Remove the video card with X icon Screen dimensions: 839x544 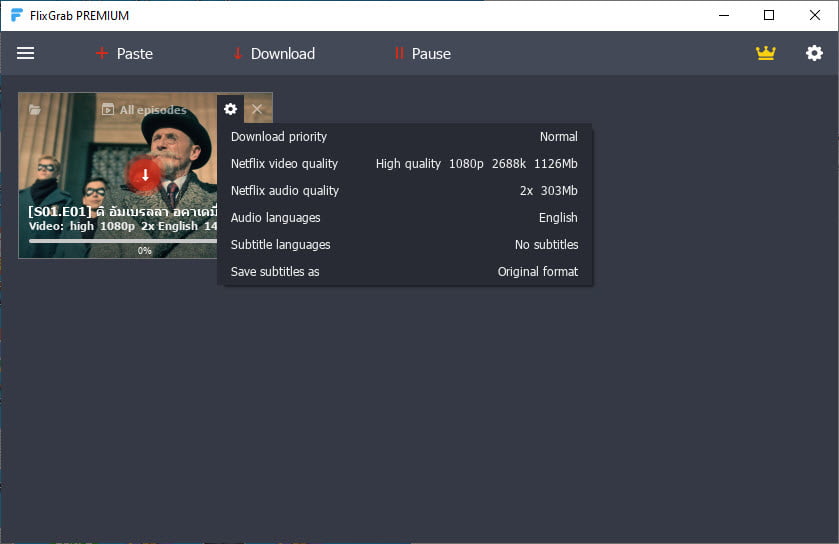[x=257, y=109]
